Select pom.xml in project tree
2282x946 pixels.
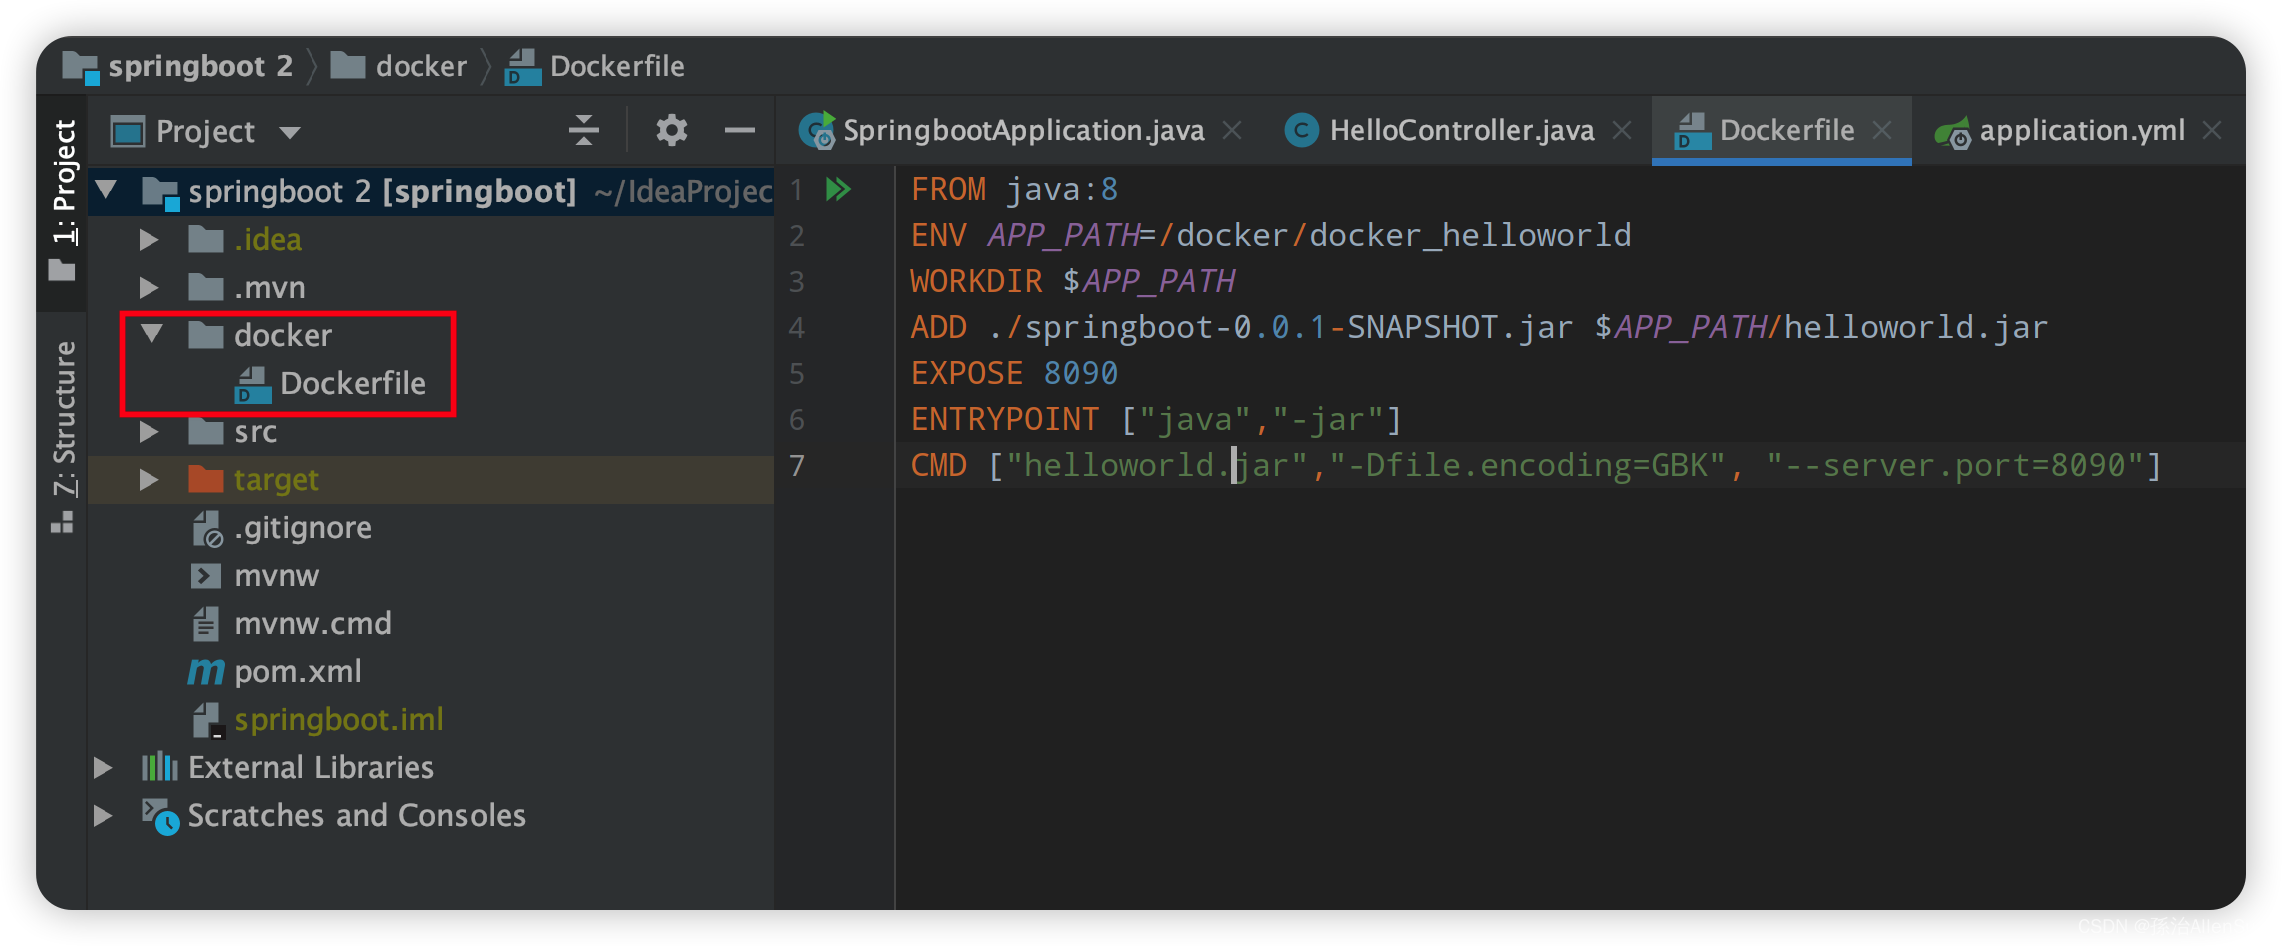click(x=298, y=671)
